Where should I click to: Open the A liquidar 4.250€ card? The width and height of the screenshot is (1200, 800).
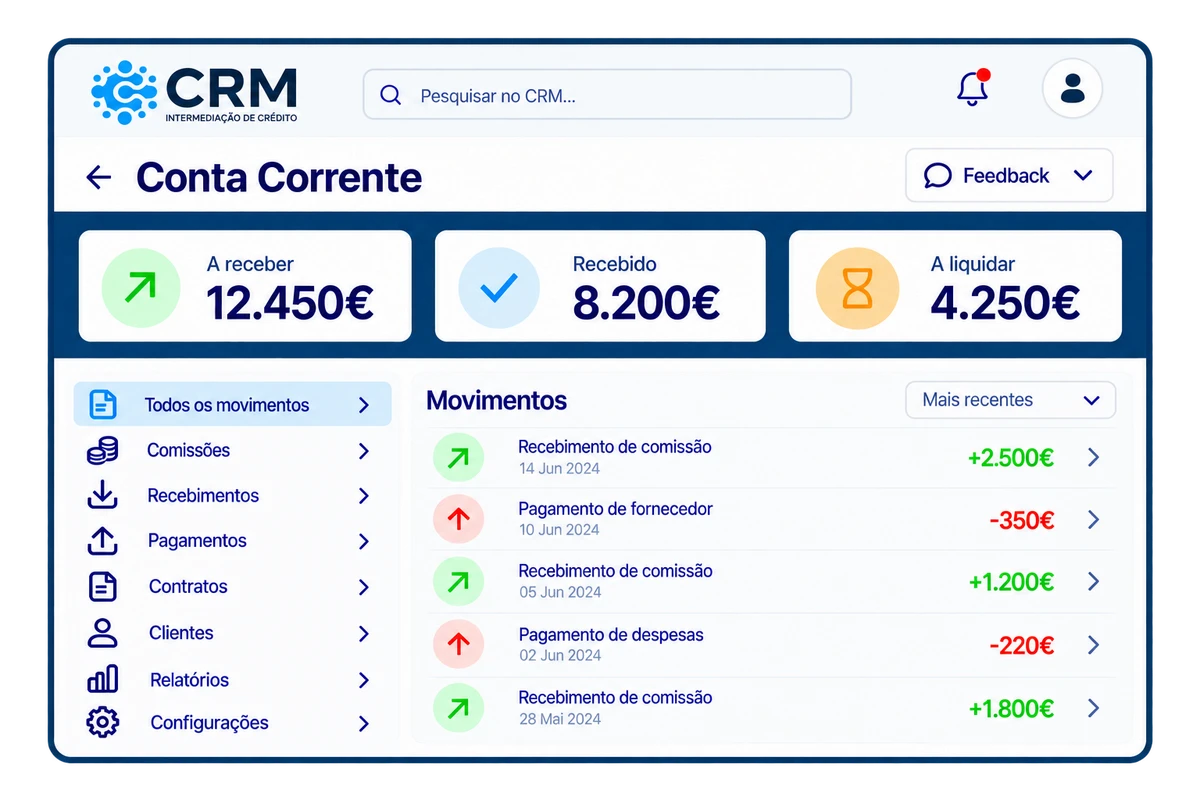955,286
